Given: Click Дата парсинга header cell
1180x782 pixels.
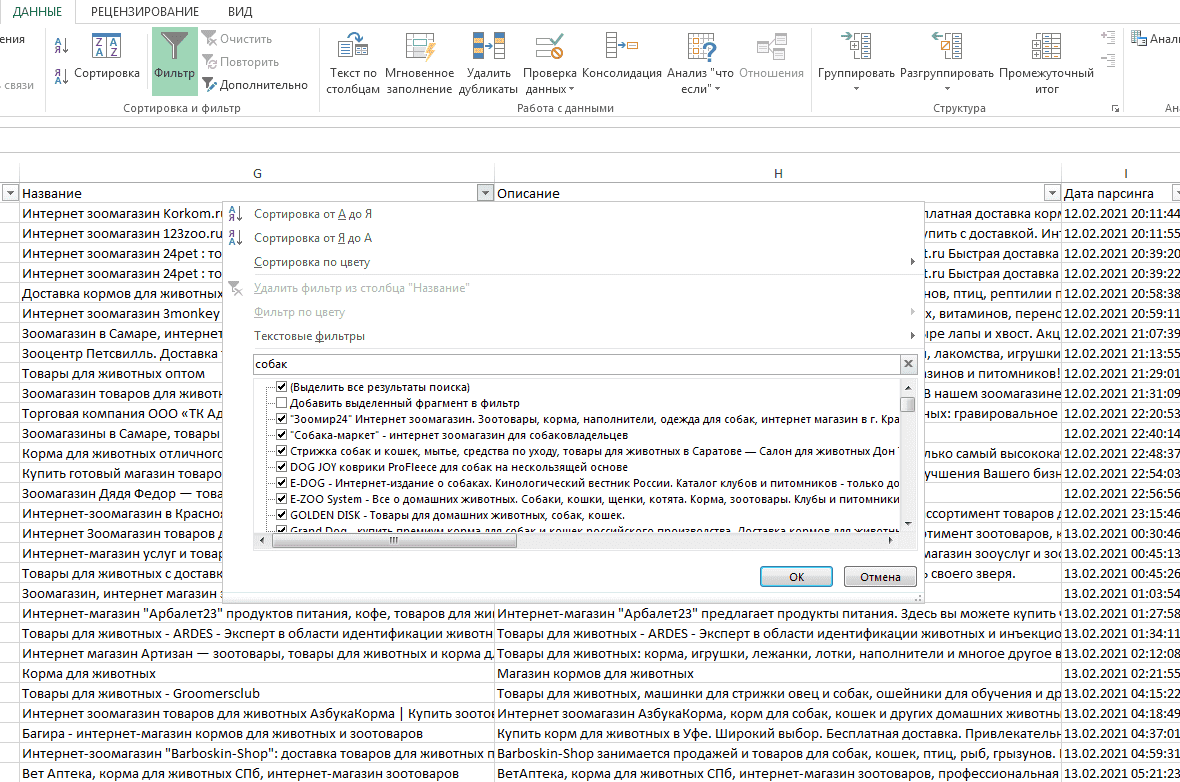Looking at the screenshot, I should pyautogui.click(x=1117, y=193).
